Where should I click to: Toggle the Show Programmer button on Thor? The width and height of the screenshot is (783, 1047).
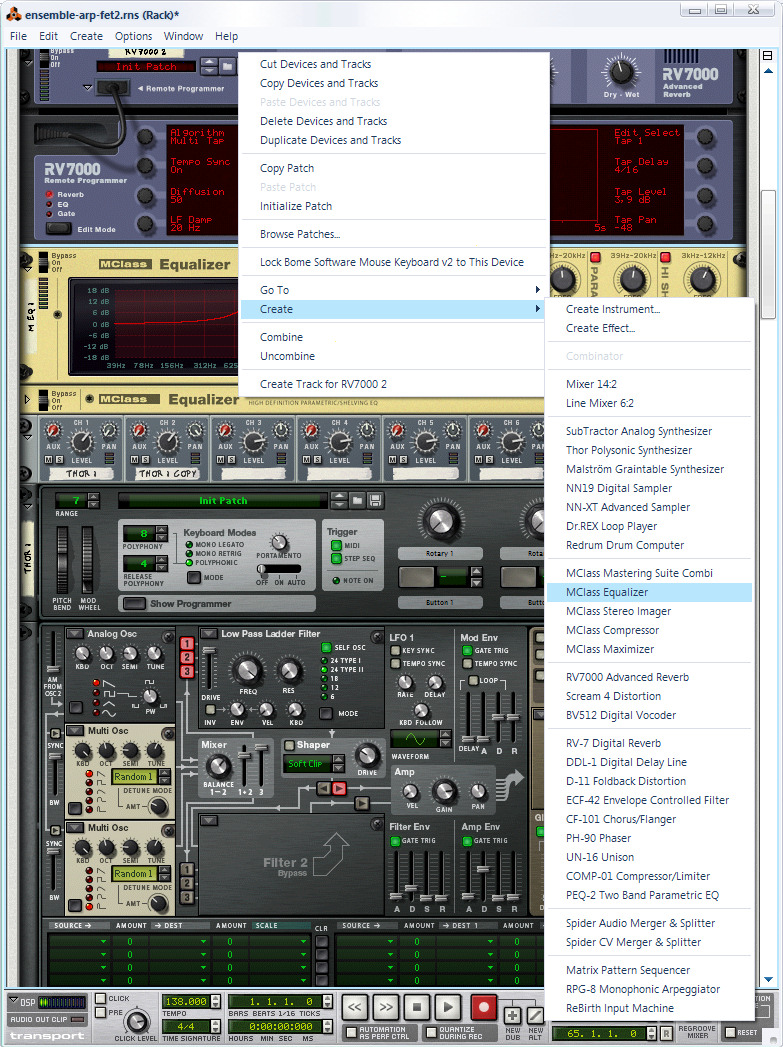(x=134, y=604)
